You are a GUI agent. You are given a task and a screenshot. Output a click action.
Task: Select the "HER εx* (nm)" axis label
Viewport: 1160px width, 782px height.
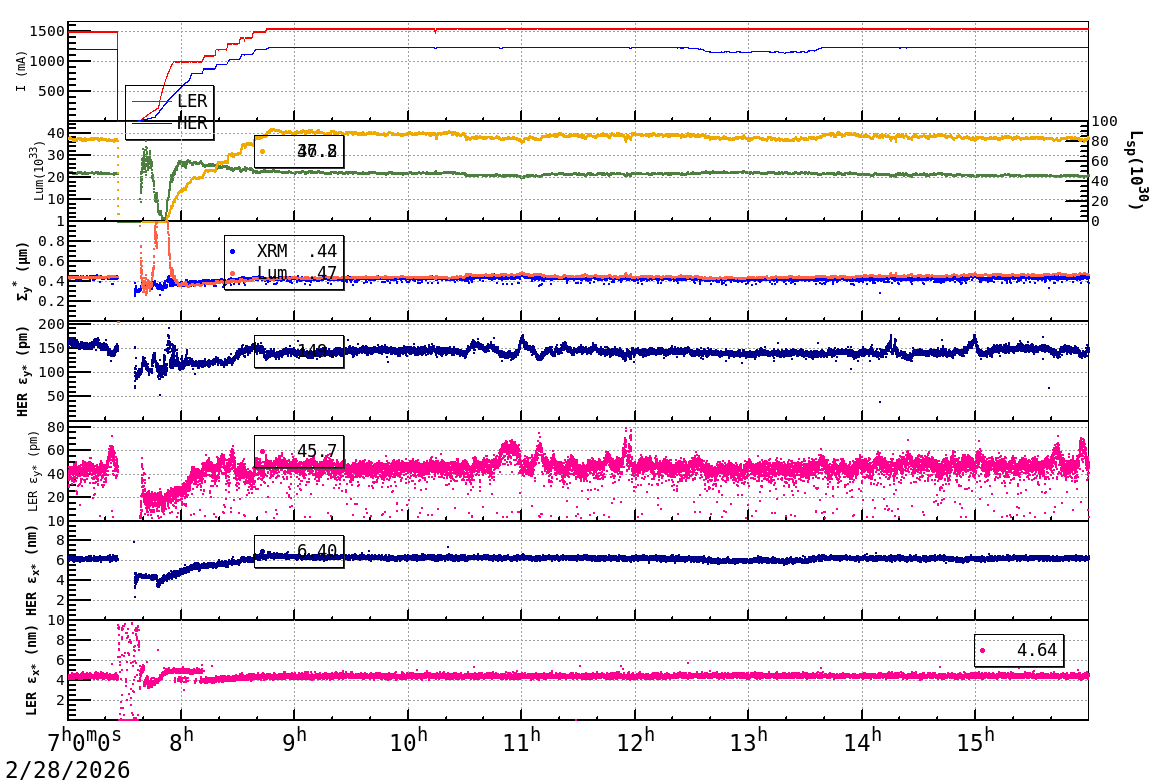pyautogui.click(x=31, y=570)
